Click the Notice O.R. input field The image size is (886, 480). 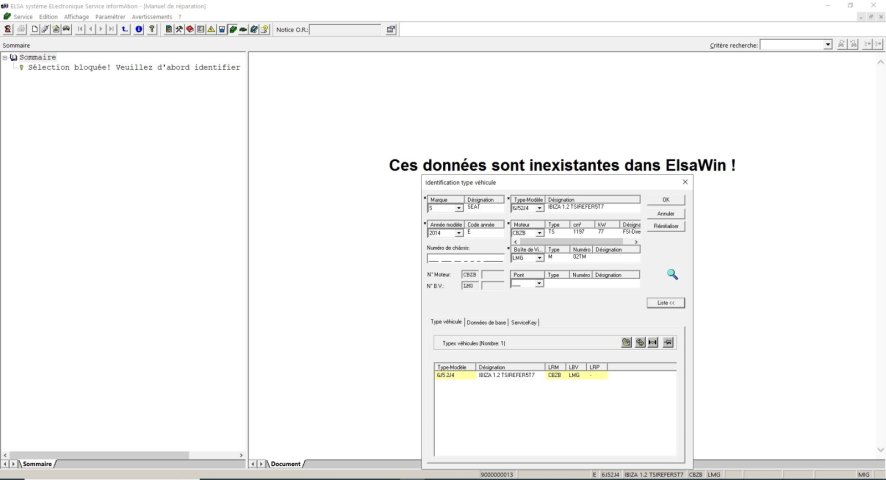coord(345,29)
